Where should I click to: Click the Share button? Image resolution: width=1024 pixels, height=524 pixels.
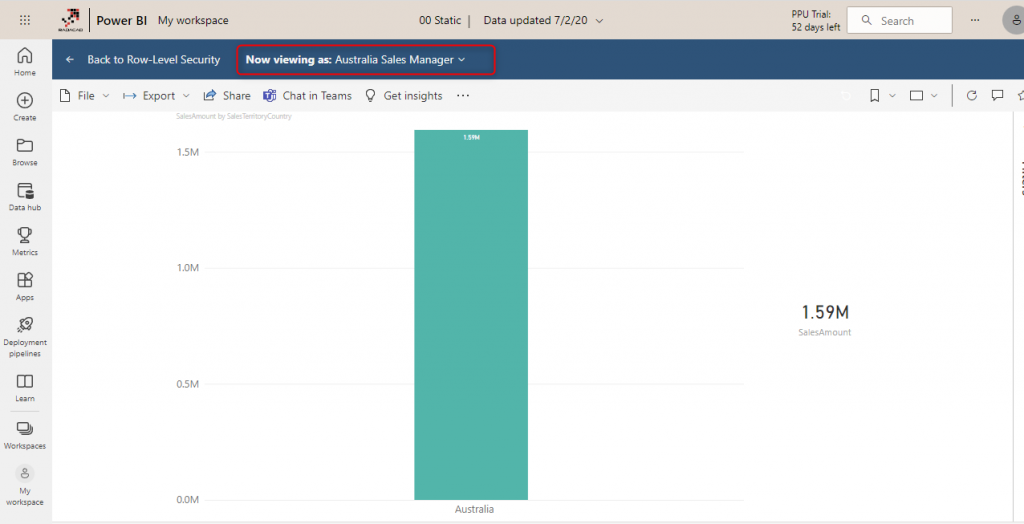tap(227, 96)
